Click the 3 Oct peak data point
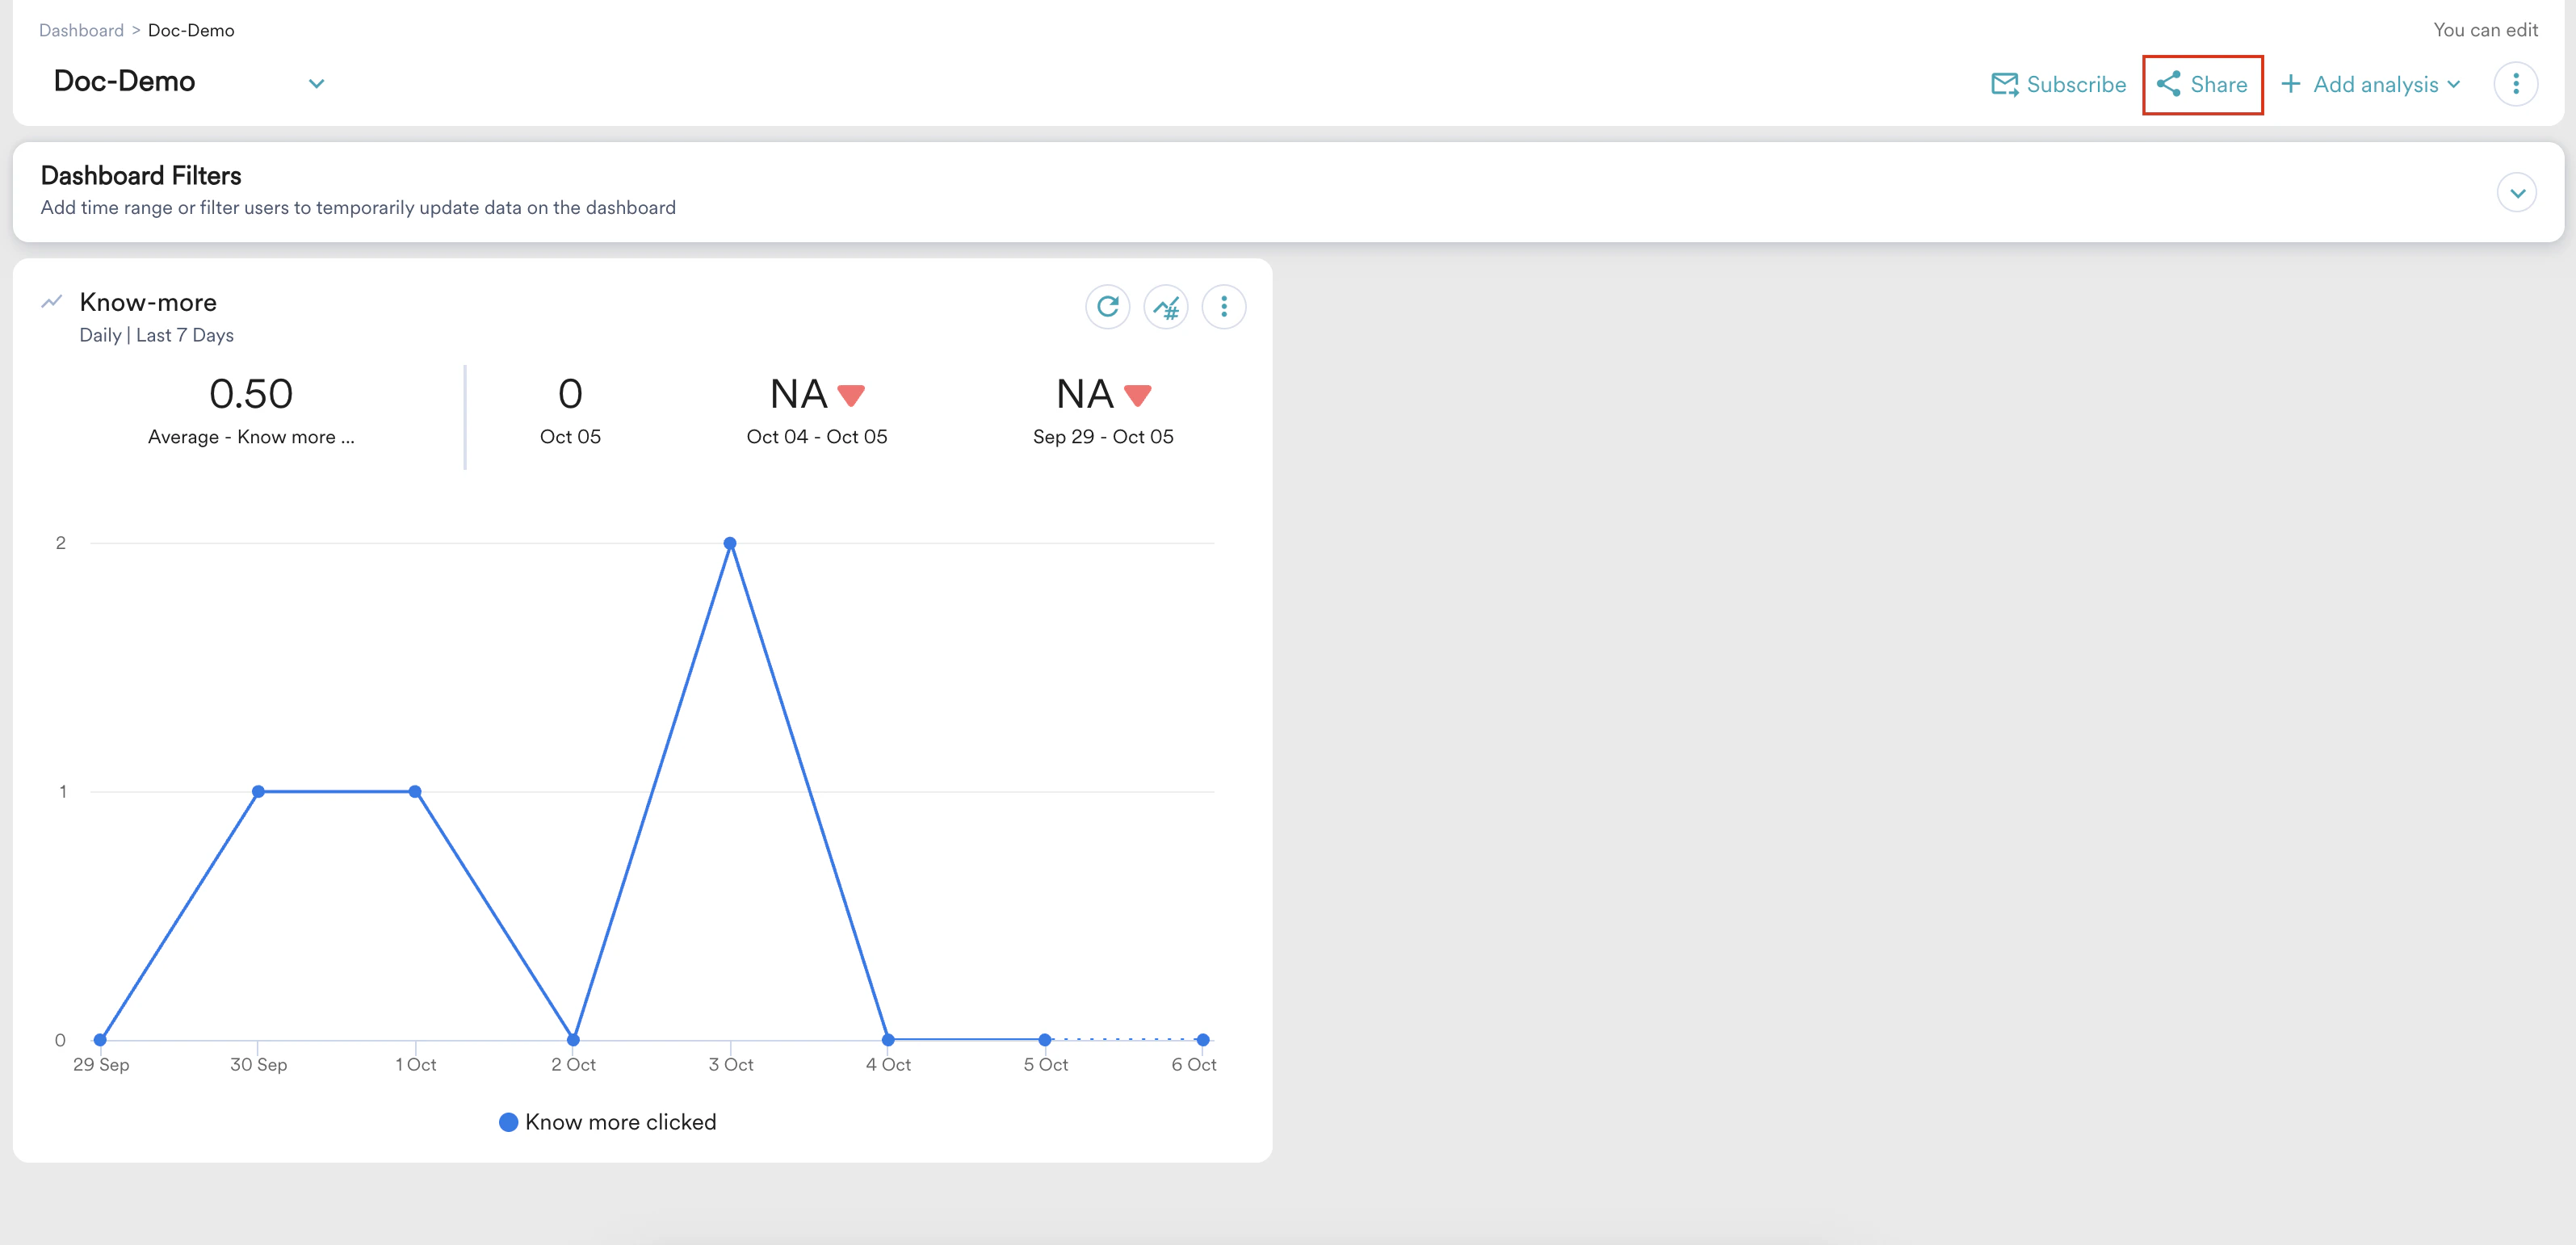This screenshot has width=2576, height=1245. click(730, 543)
